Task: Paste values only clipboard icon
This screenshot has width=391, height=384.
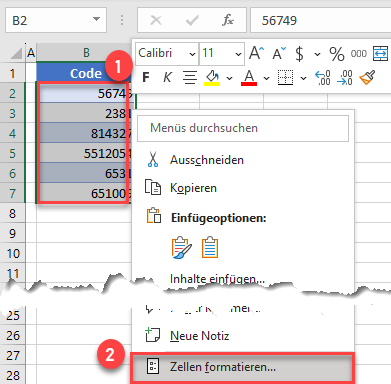Action: click(210, 247)
